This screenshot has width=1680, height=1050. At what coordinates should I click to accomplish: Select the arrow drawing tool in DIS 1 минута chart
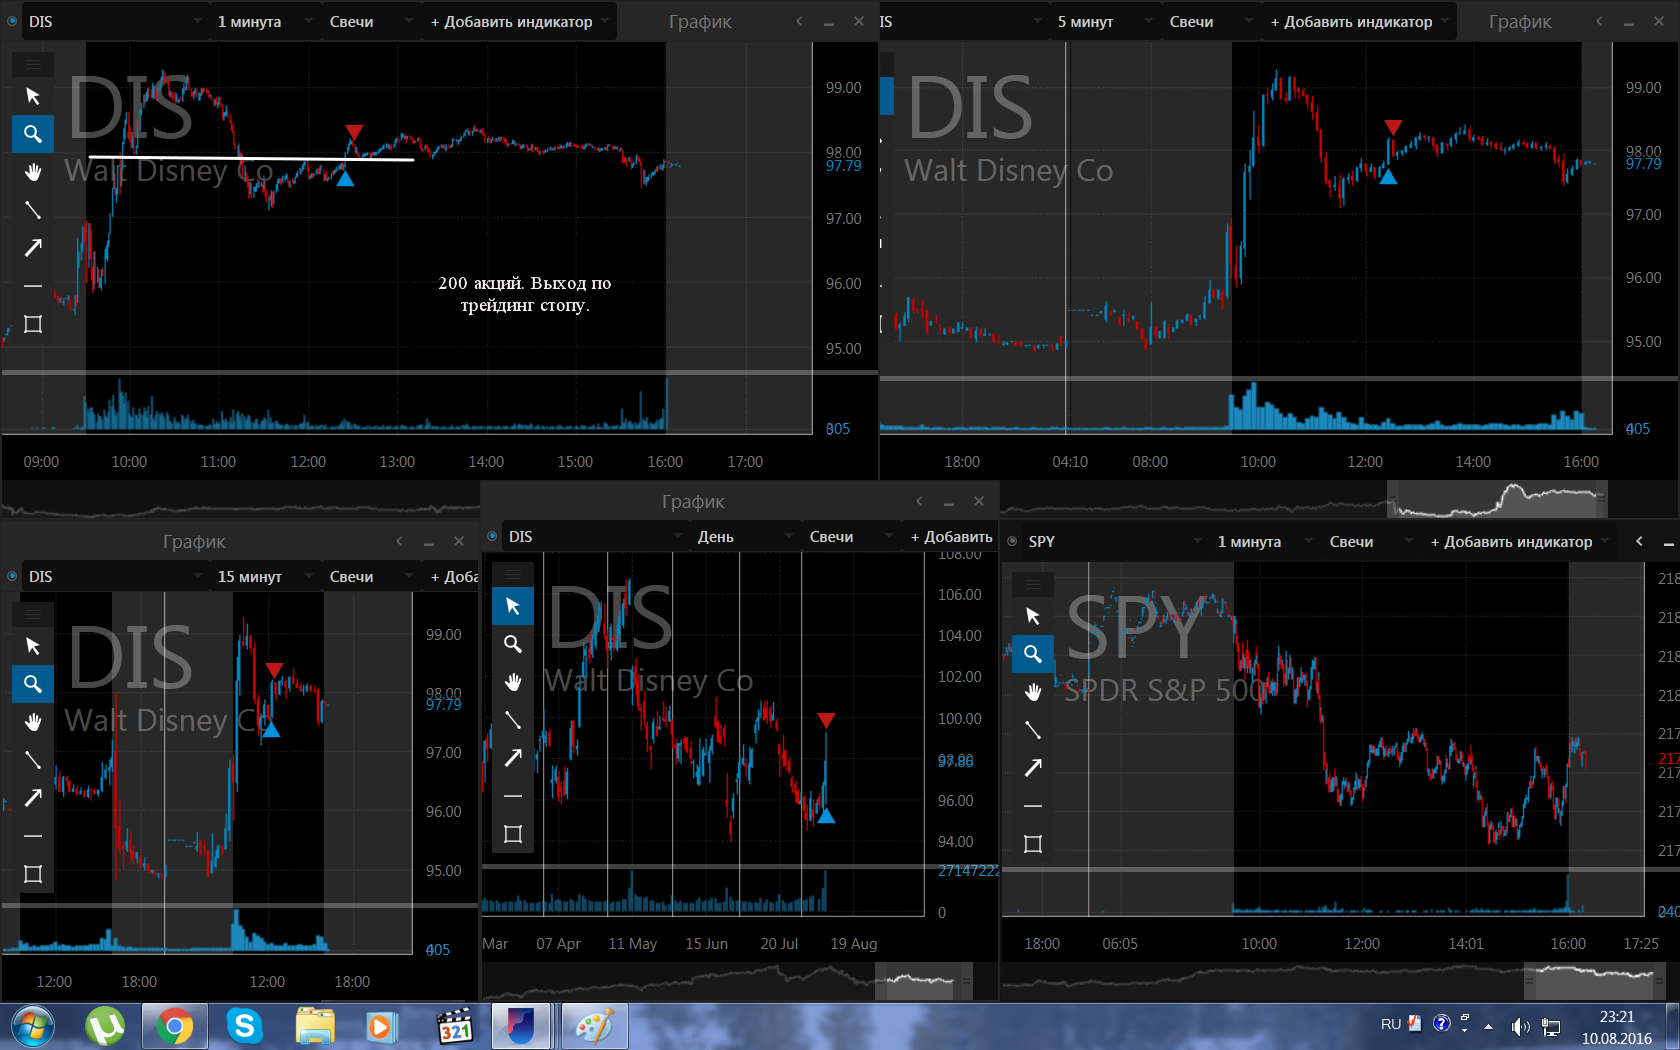(33, 248)
